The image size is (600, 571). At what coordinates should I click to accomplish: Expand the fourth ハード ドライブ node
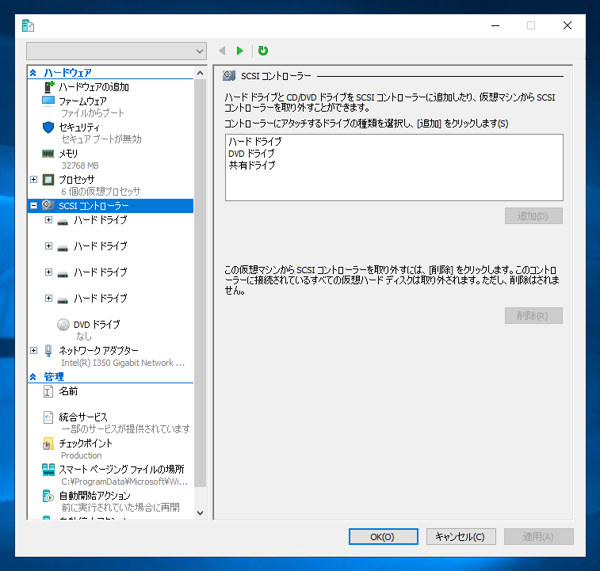[x=49, y=298]
